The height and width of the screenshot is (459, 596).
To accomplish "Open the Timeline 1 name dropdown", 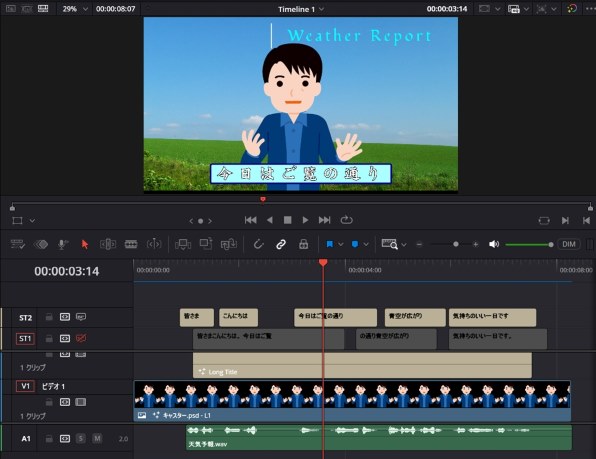I will pyautogui.click(x=322, y=9).
